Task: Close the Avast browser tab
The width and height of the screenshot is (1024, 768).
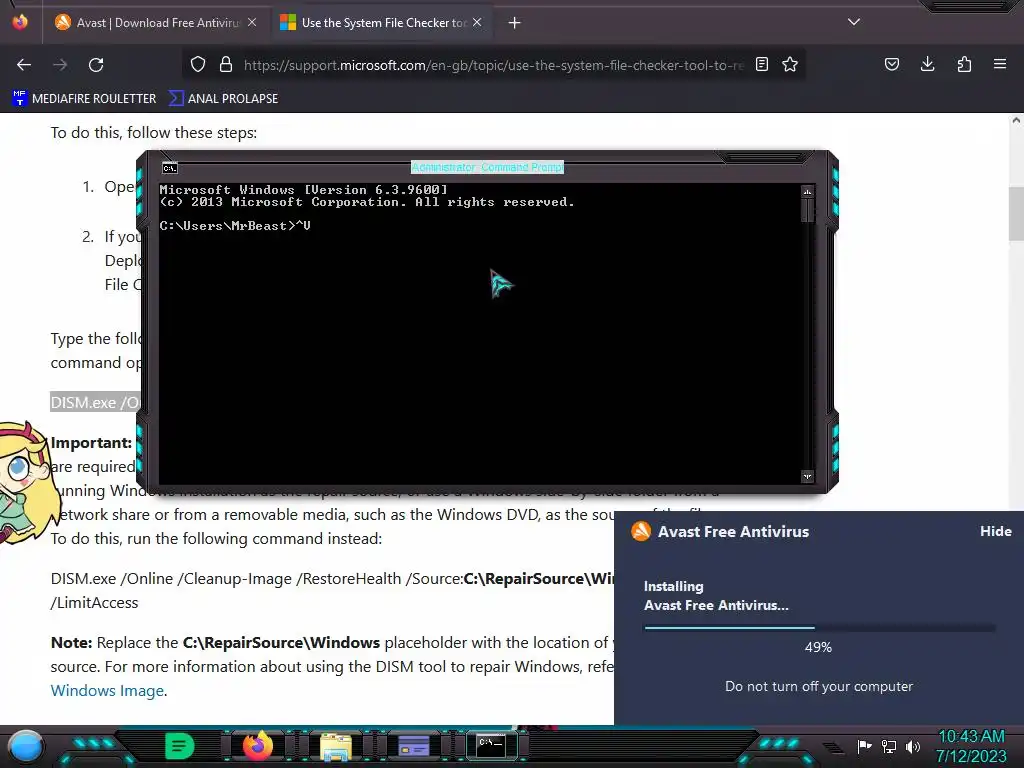Action: coord(252,22)
